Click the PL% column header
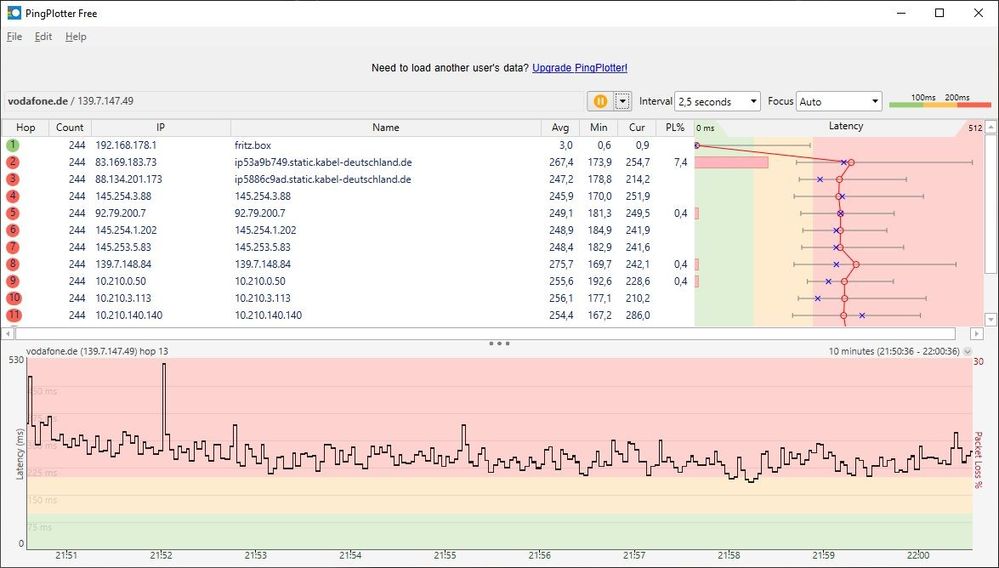This screenshot has width=999, height=568. click(675, 128)
